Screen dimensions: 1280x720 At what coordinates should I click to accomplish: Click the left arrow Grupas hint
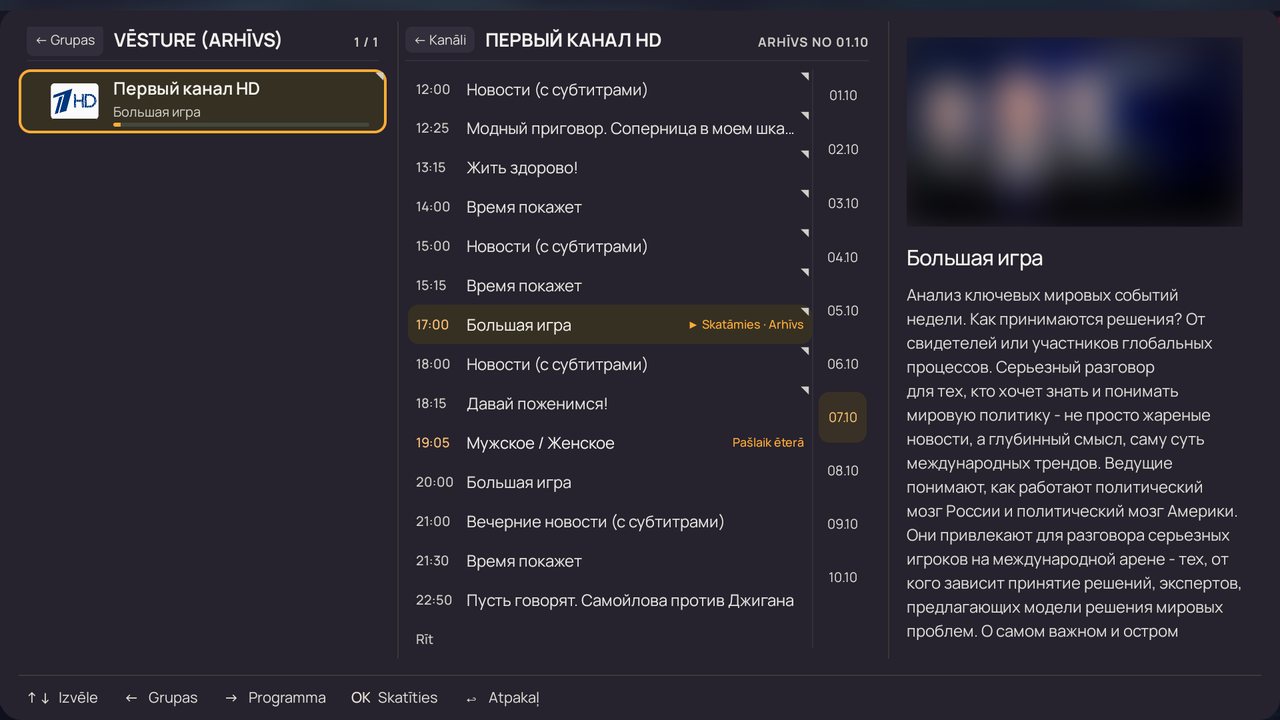(x=161, y=698)
